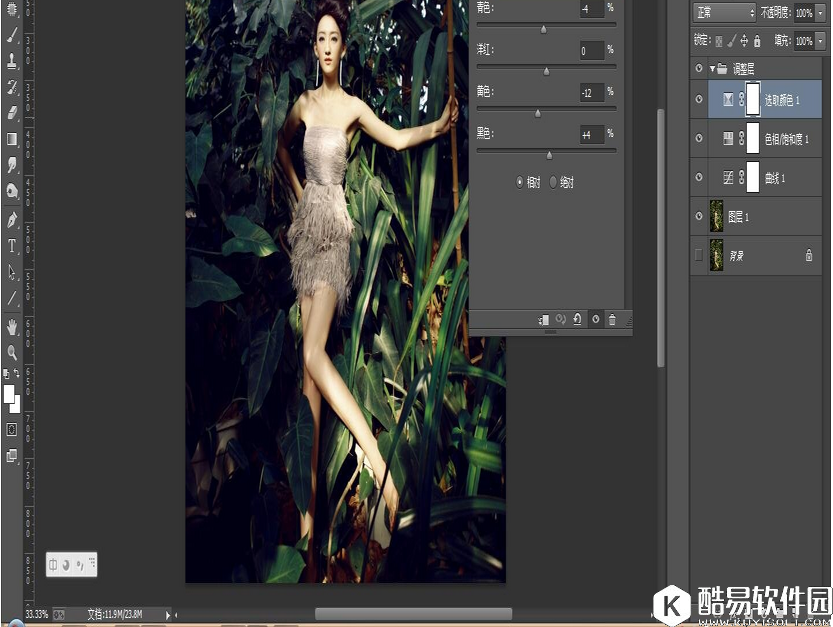This screenshot has height=627, width=833.
Task: Select the Hand tool
Action: coord(11,326)
